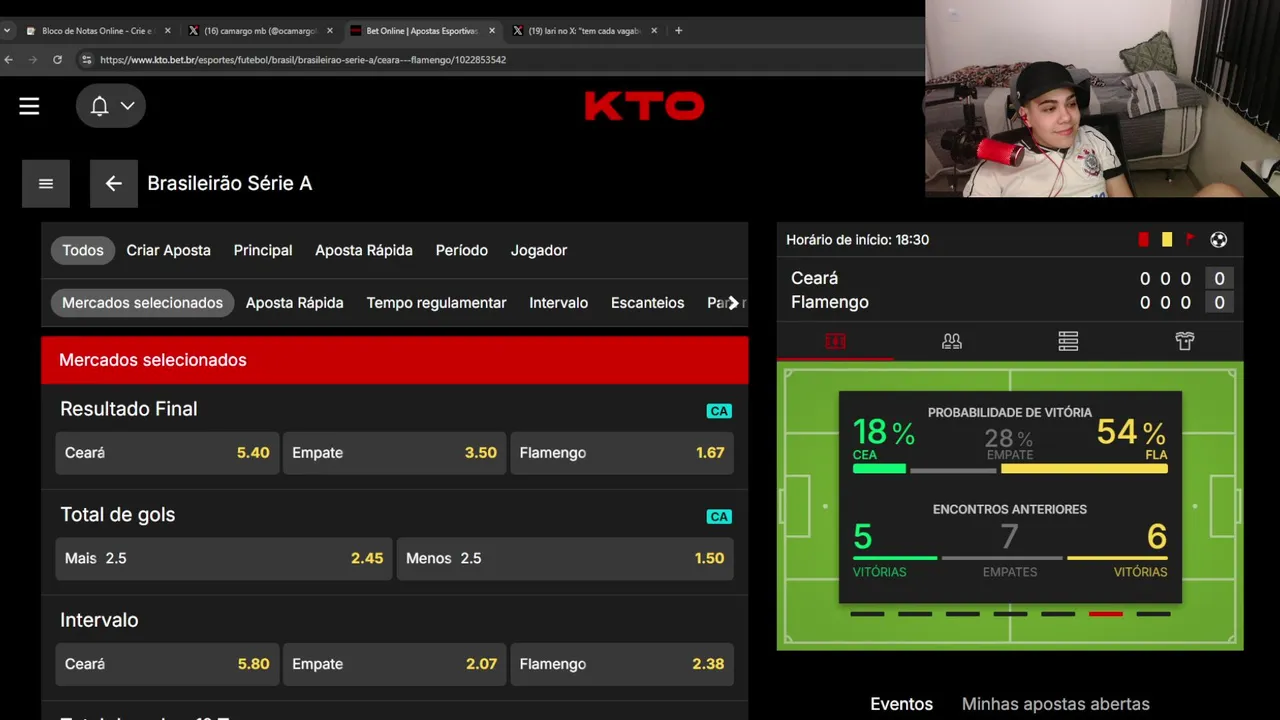Click the Ceará team name in scoreboard

(814, 278)
